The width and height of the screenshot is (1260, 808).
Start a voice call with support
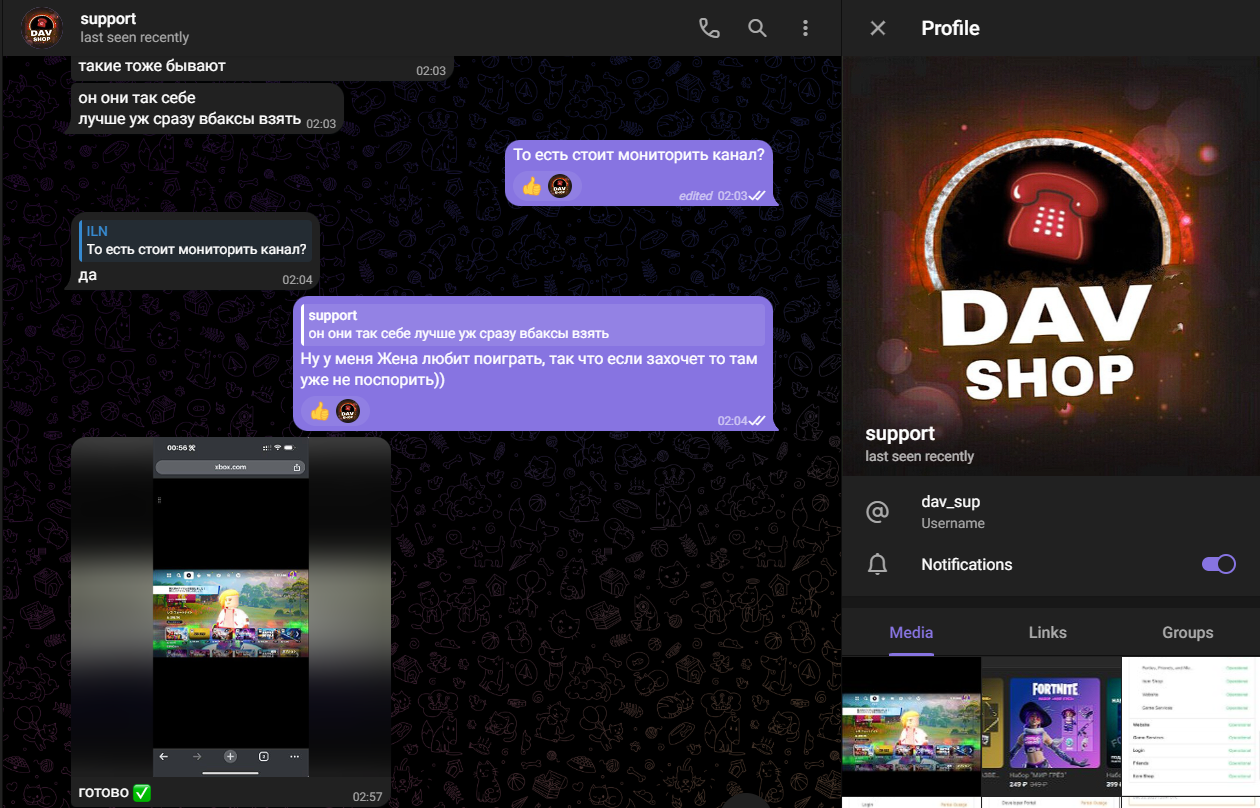(x=709, y=28)
